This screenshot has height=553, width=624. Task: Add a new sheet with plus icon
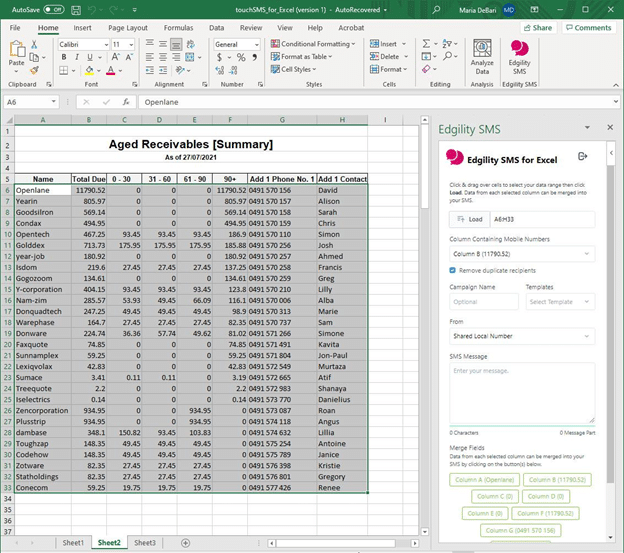[x=186, y=542]
